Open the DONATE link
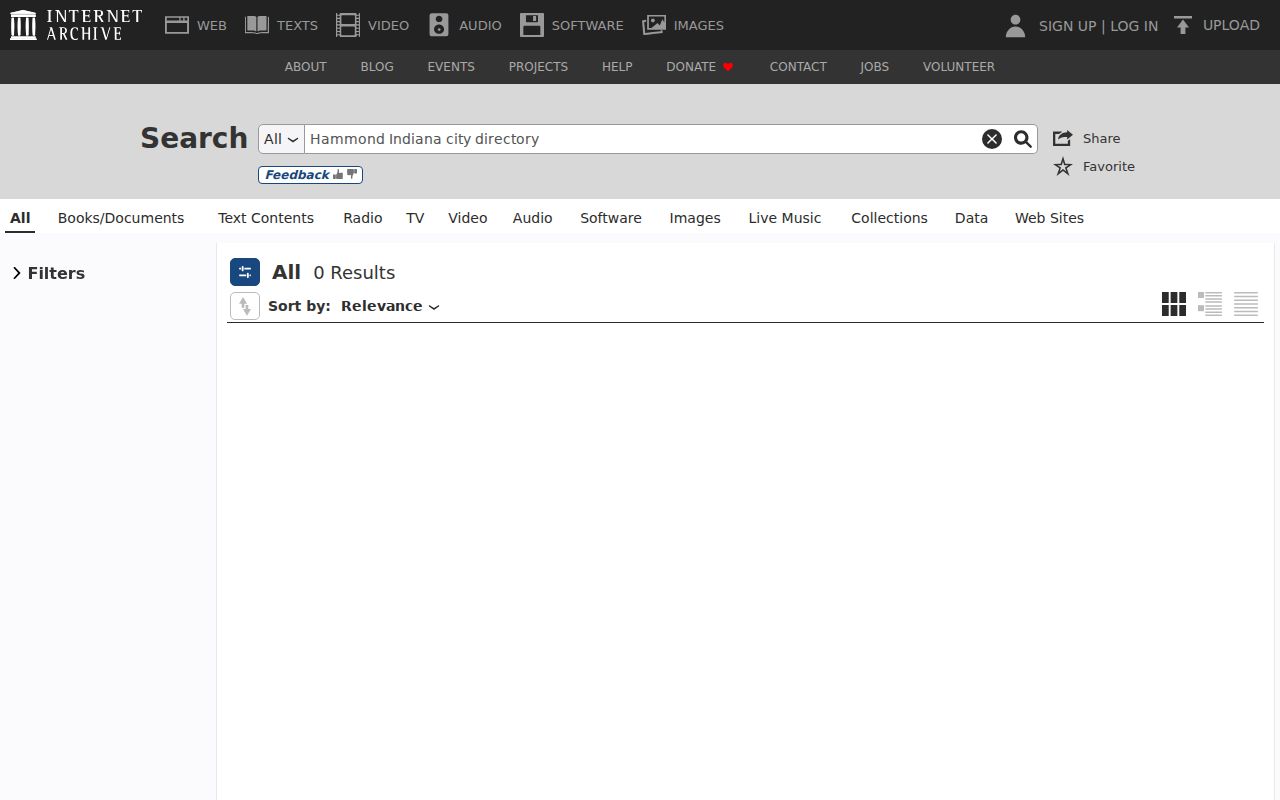 pos(699,67)
